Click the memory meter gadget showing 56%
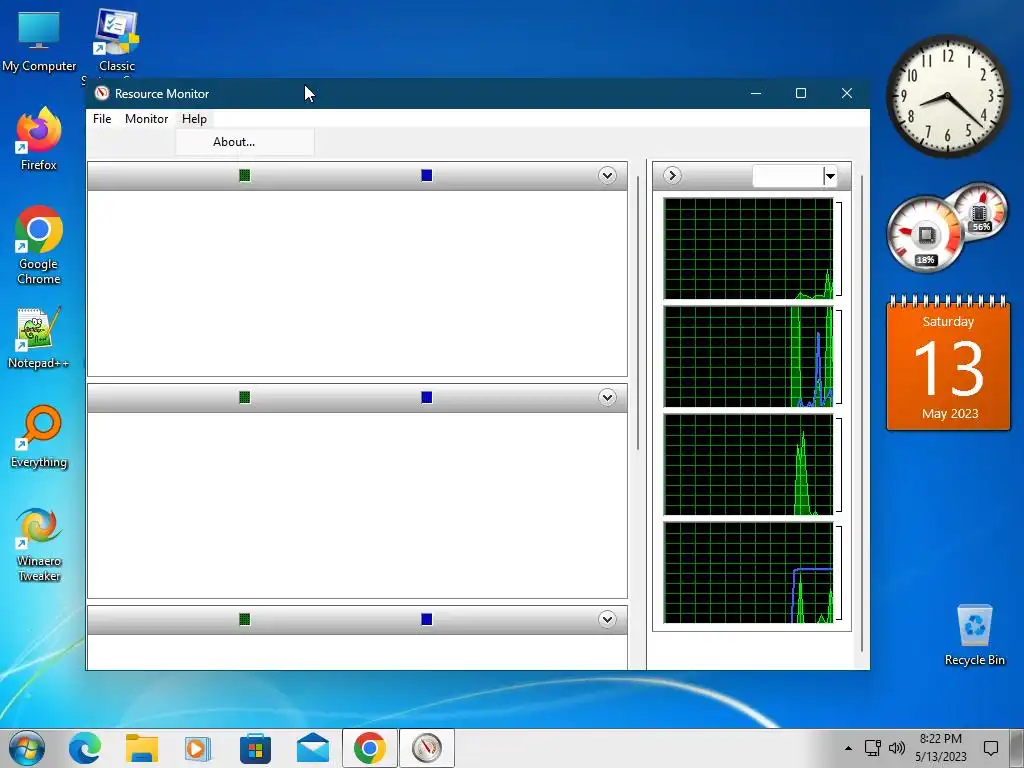 point(980,212)
